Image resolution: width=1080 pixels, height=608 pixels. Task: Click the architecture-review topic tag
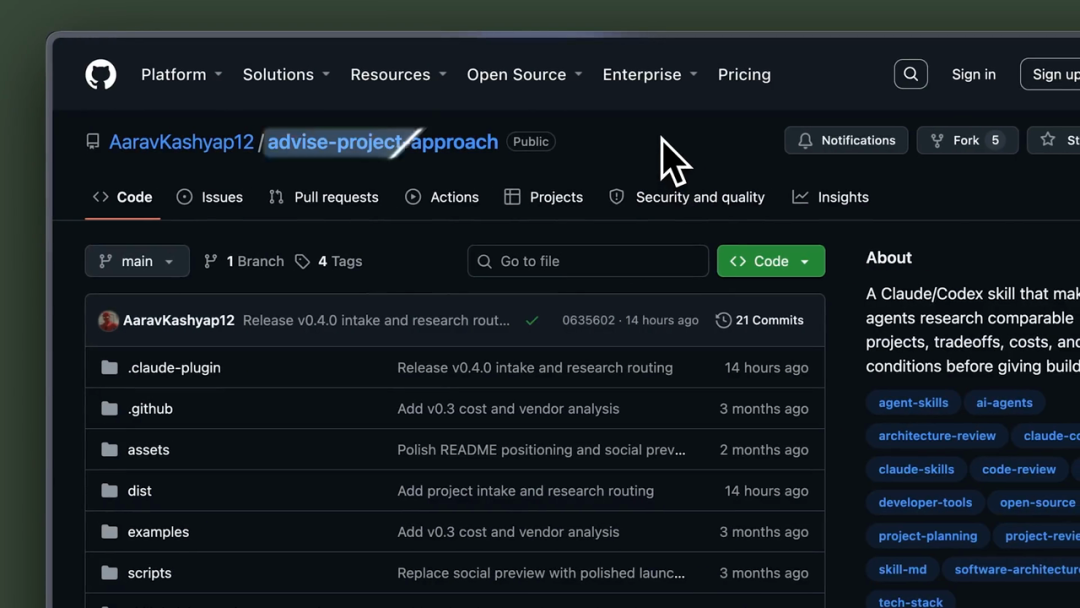coord(937,436)
